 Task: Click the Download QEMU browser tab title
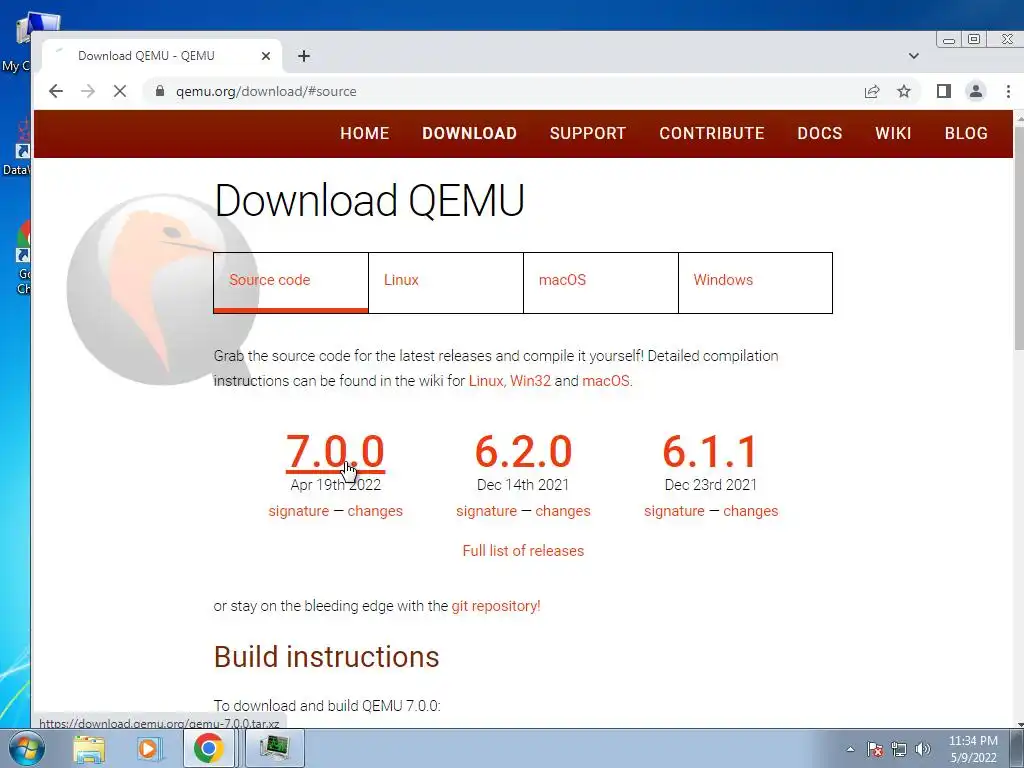(x=146, y=56)
